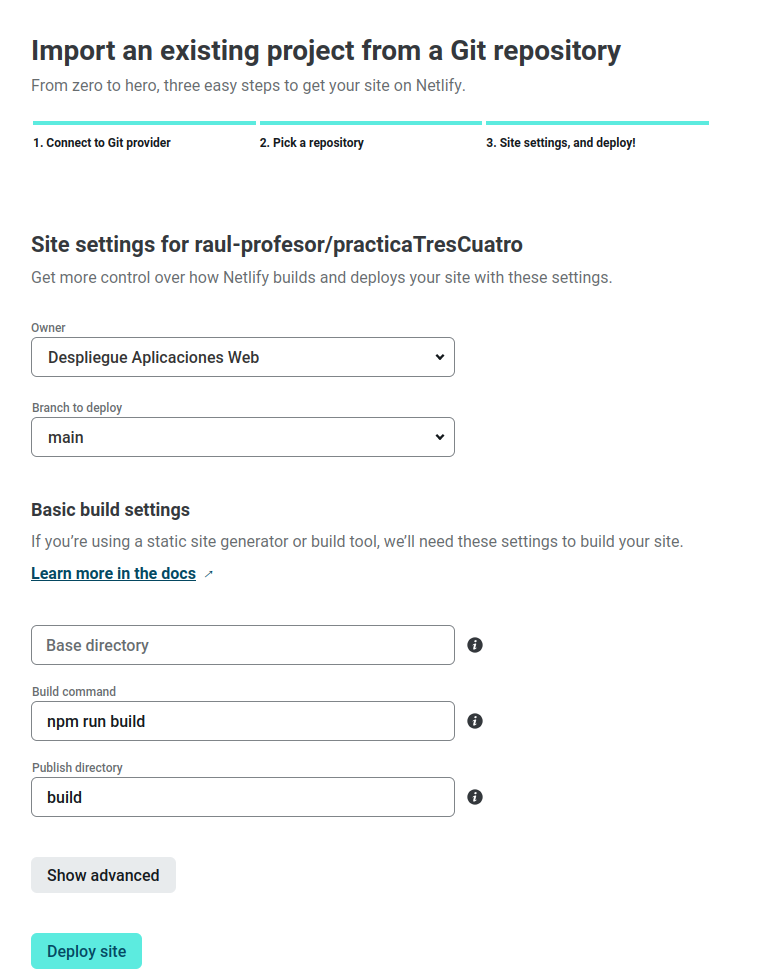Click the progress bar above Connect to Git provider

(144, 123)
